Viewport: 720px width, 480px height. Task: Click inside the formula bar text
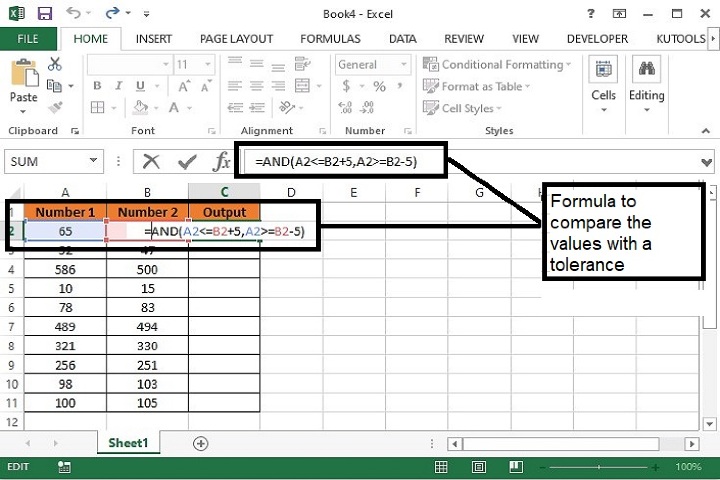(336, 162)
